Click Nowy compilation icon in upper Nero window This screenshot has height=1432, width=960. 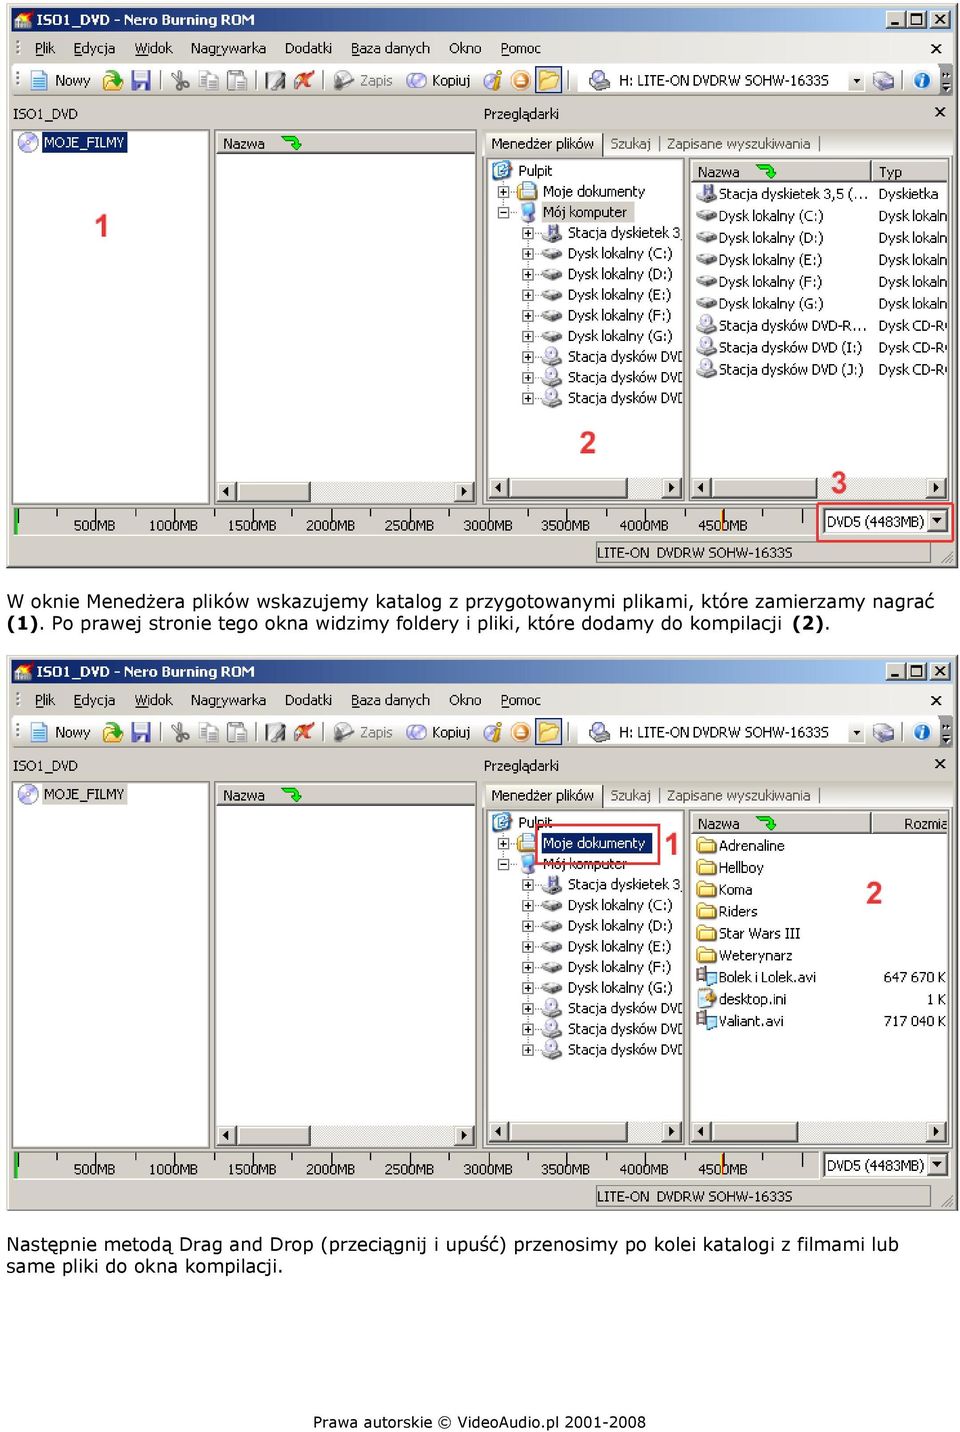click(59, 81)
